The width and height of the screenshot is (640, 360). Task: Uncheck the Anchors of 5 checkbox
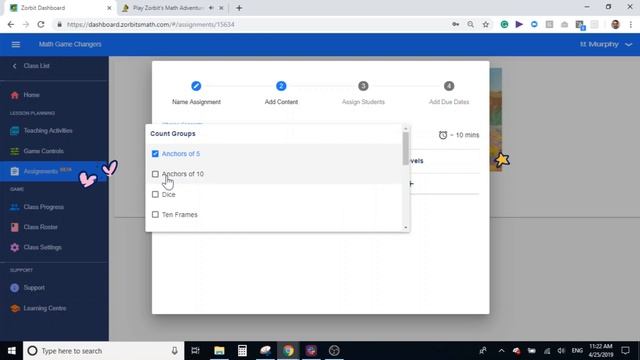point(155,154)
